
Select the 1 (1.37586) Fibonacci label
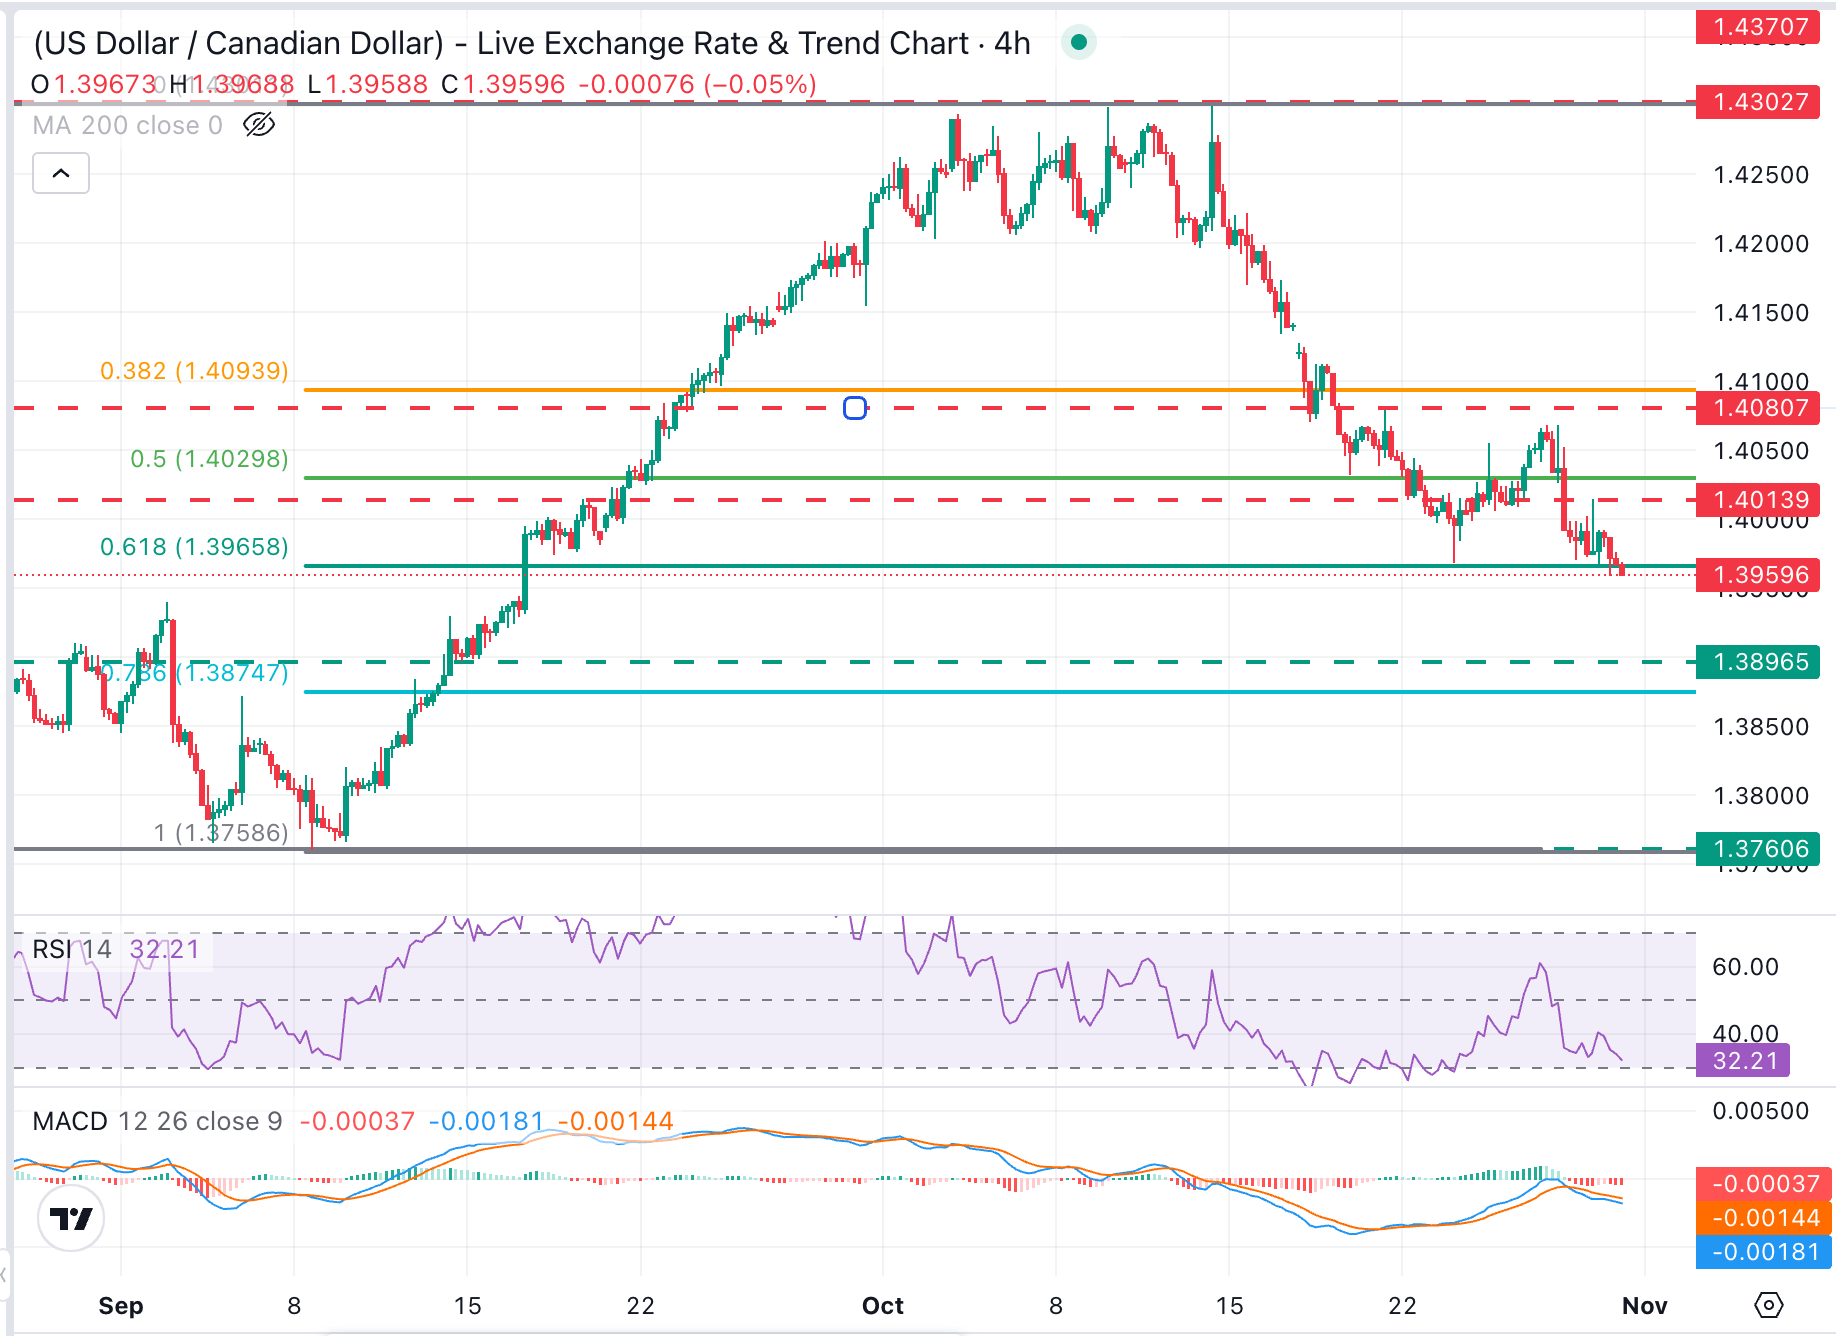pyautogui.click(x=221, y=833)
